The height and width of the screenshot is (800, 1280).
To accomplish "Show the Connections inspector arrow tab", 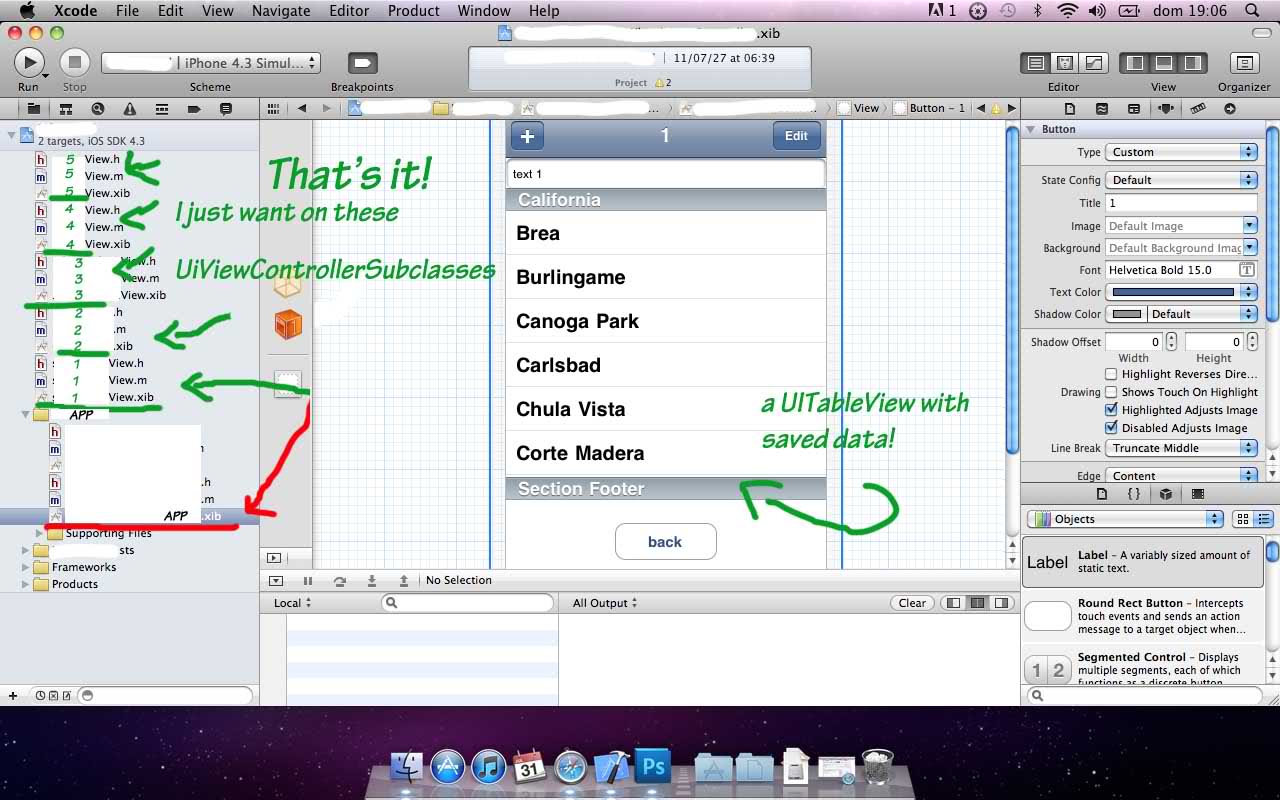I will 1229,108.
